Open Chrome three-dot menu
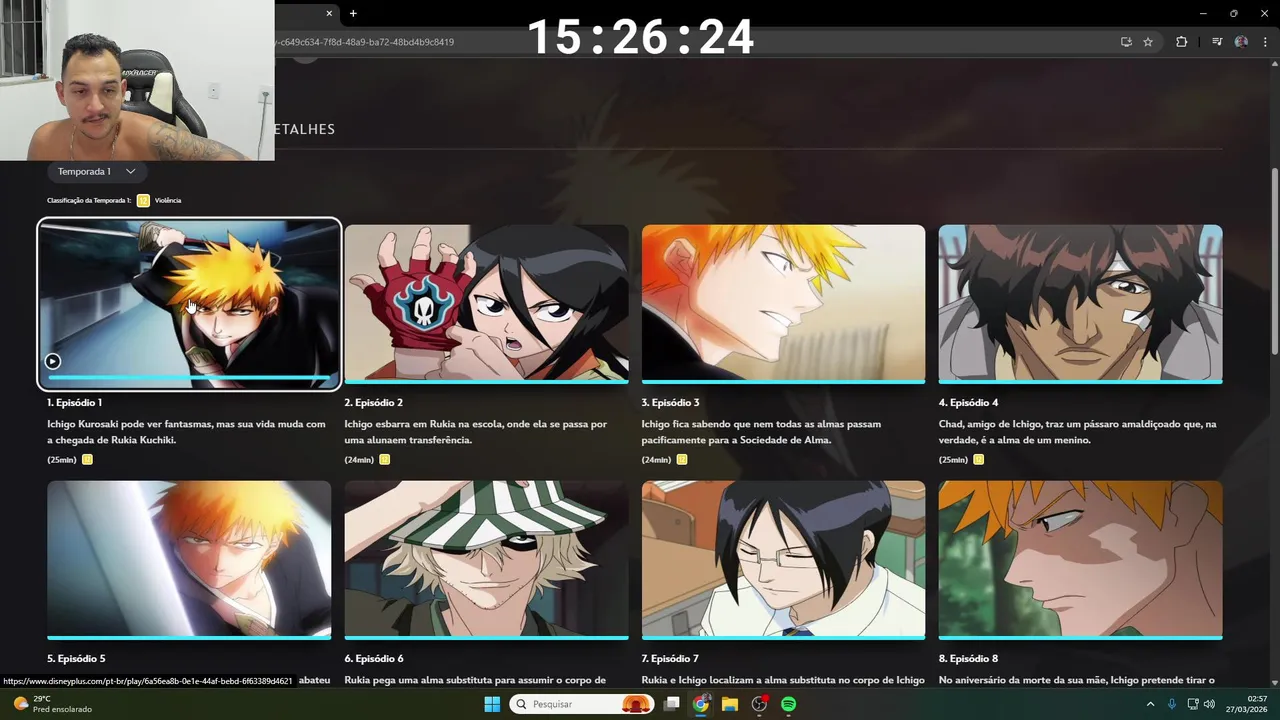This screenshot has height=720, width=1280. click(x=1265, y=42)
